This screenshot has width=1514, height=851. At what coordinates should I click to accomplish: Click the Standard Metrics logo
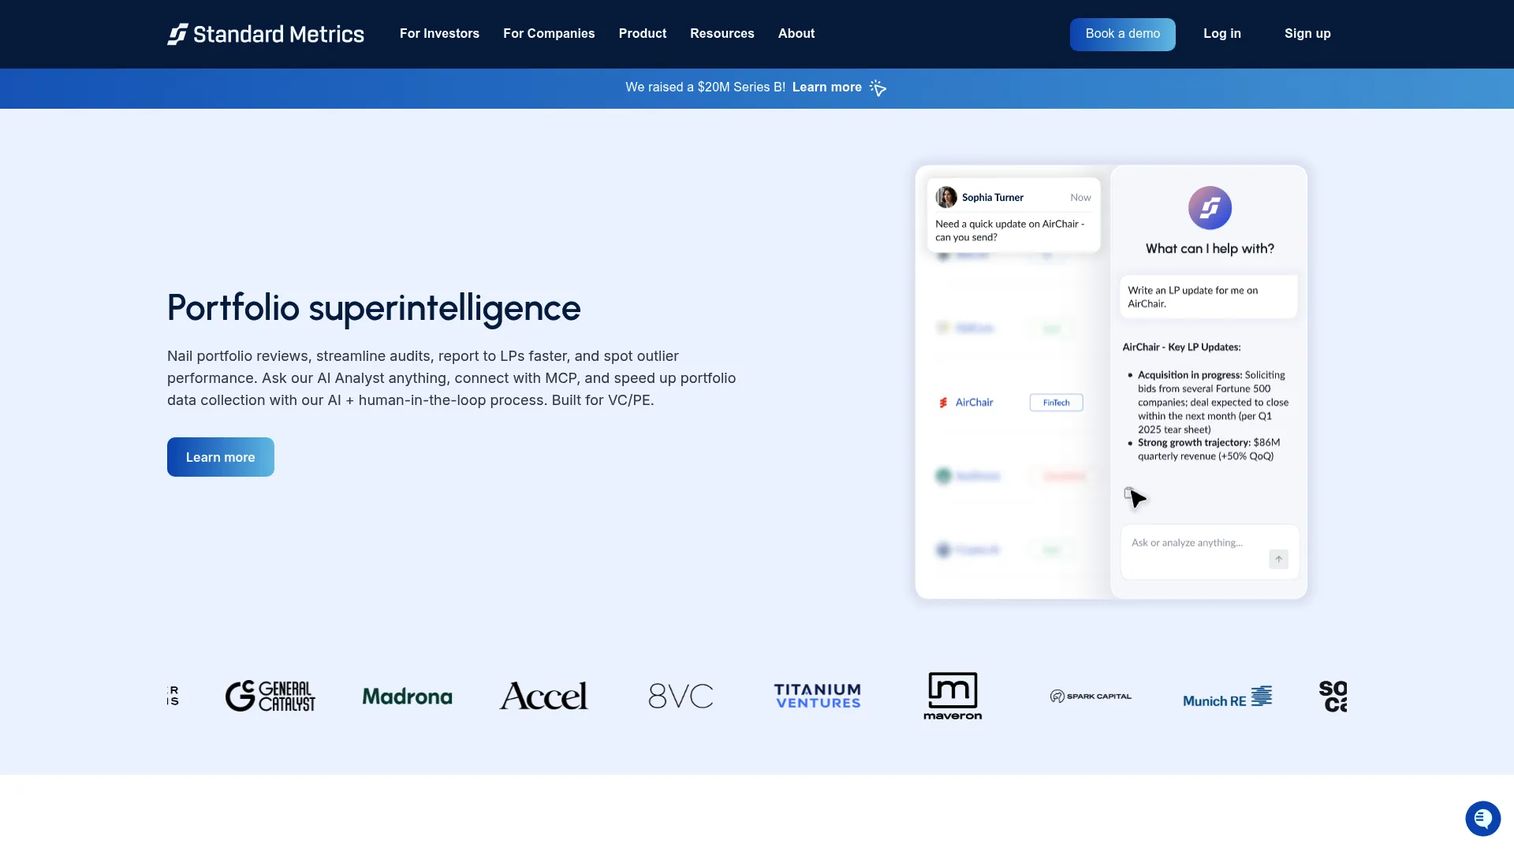point(265,34)
